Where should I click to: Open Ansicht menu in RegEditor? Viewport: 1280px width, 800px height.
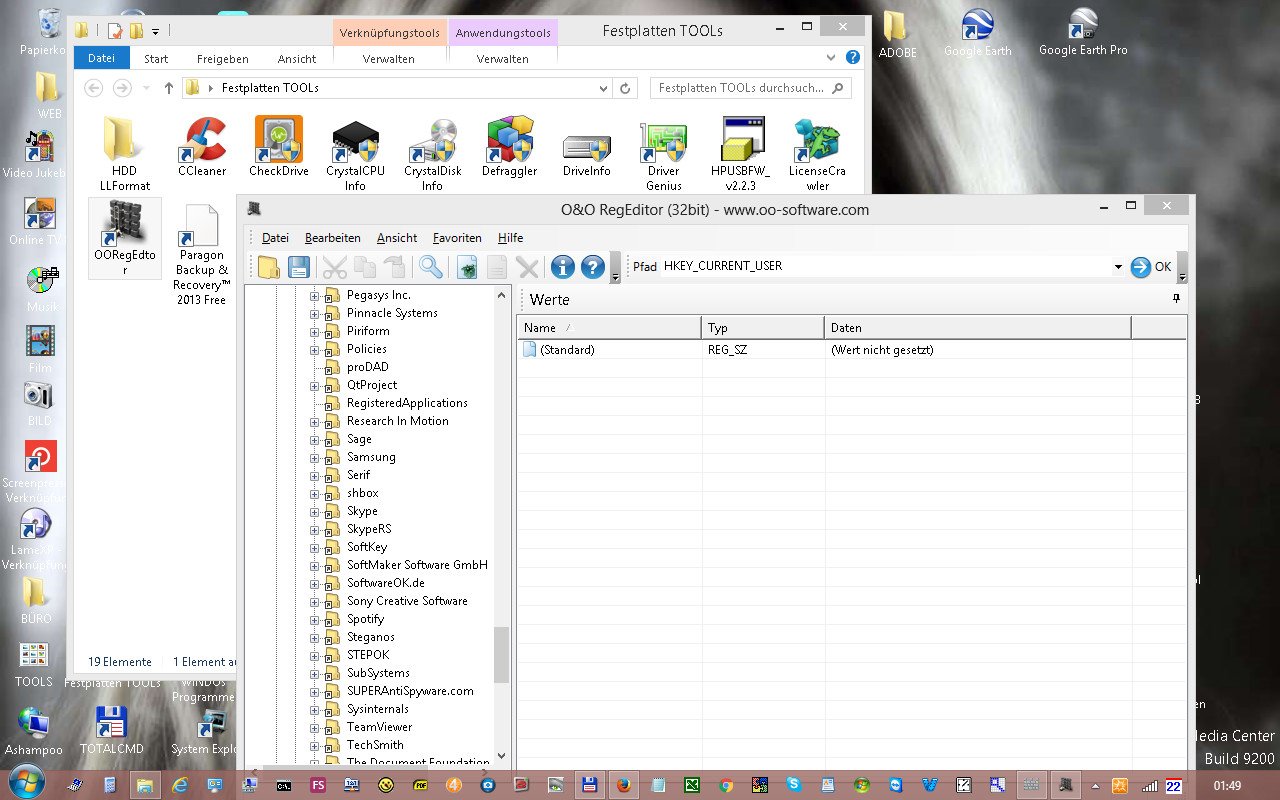(x=397, y=238)
